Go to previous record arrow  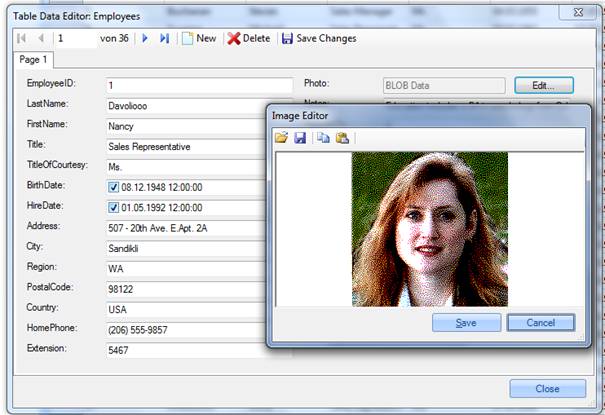coord(41,38)
